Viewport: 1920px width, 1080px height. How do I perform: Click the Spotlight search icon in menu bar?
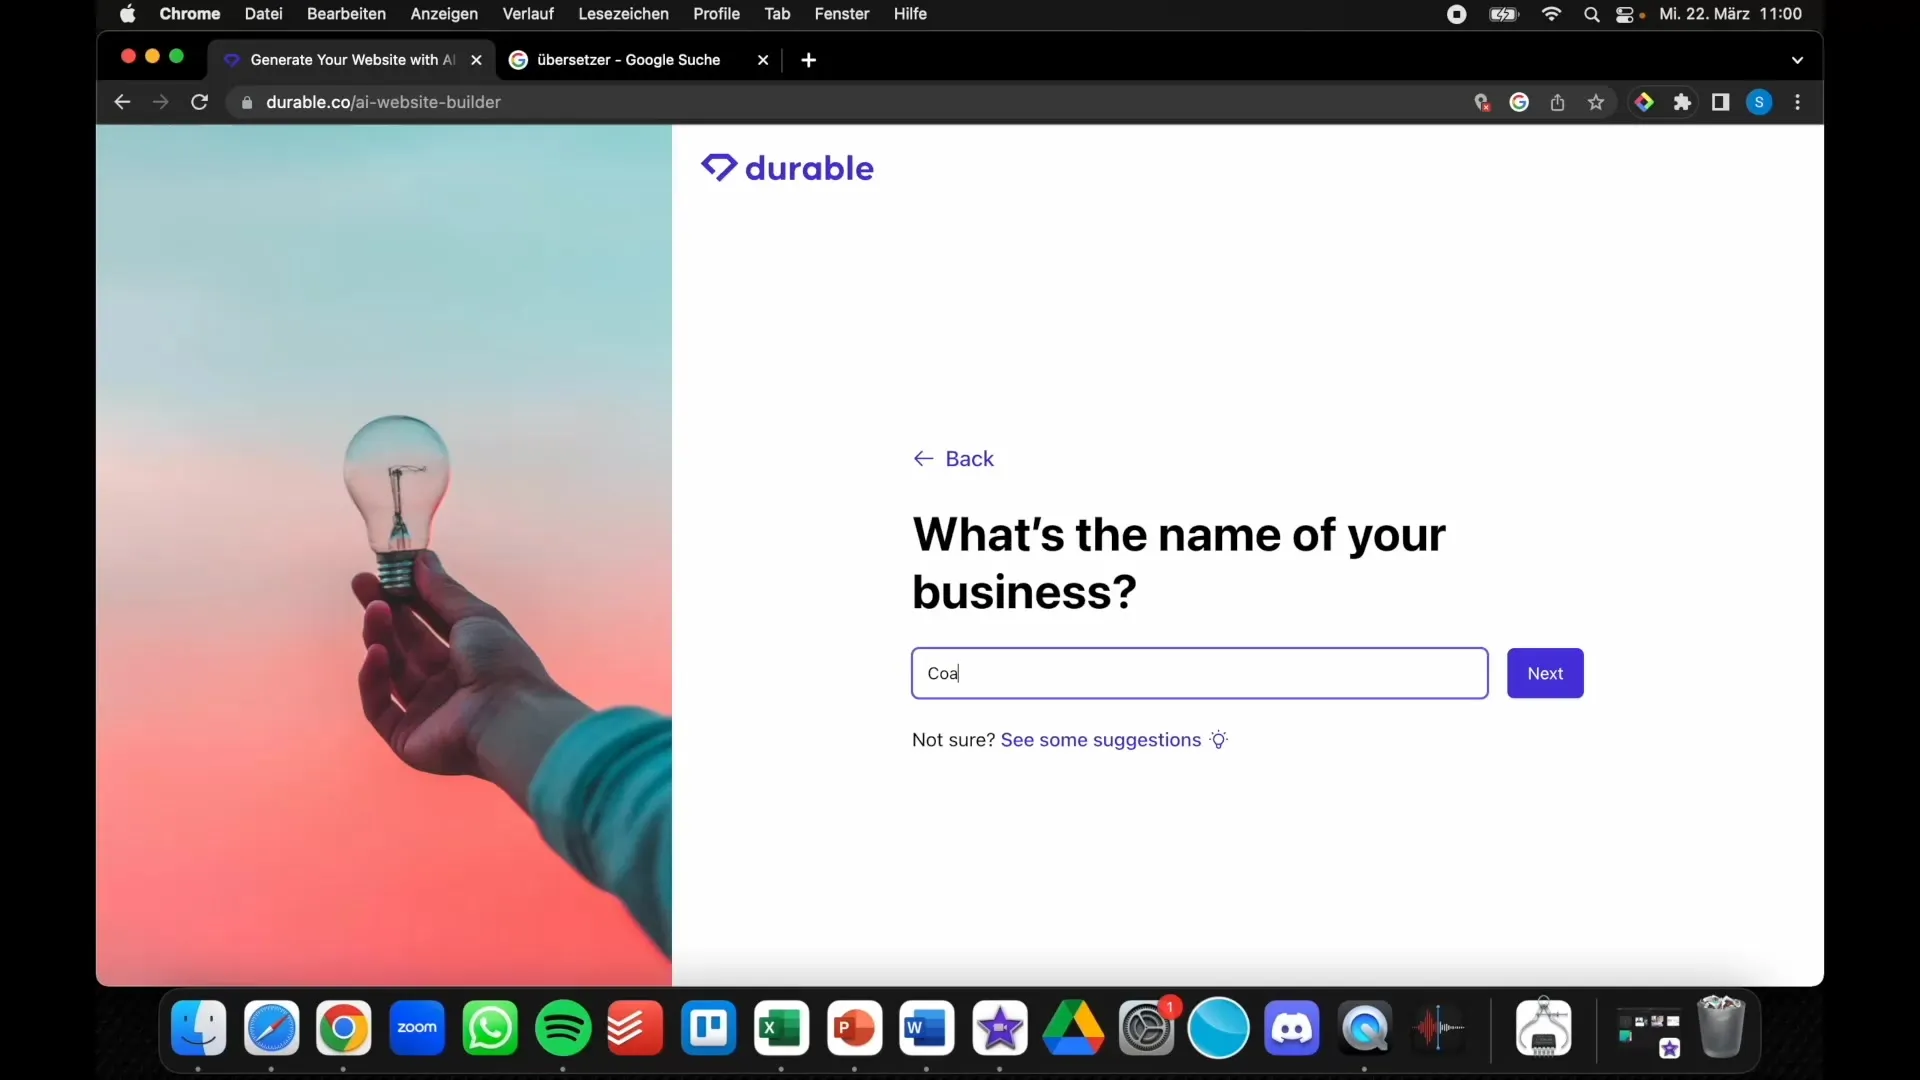[x=1591, y=14]
